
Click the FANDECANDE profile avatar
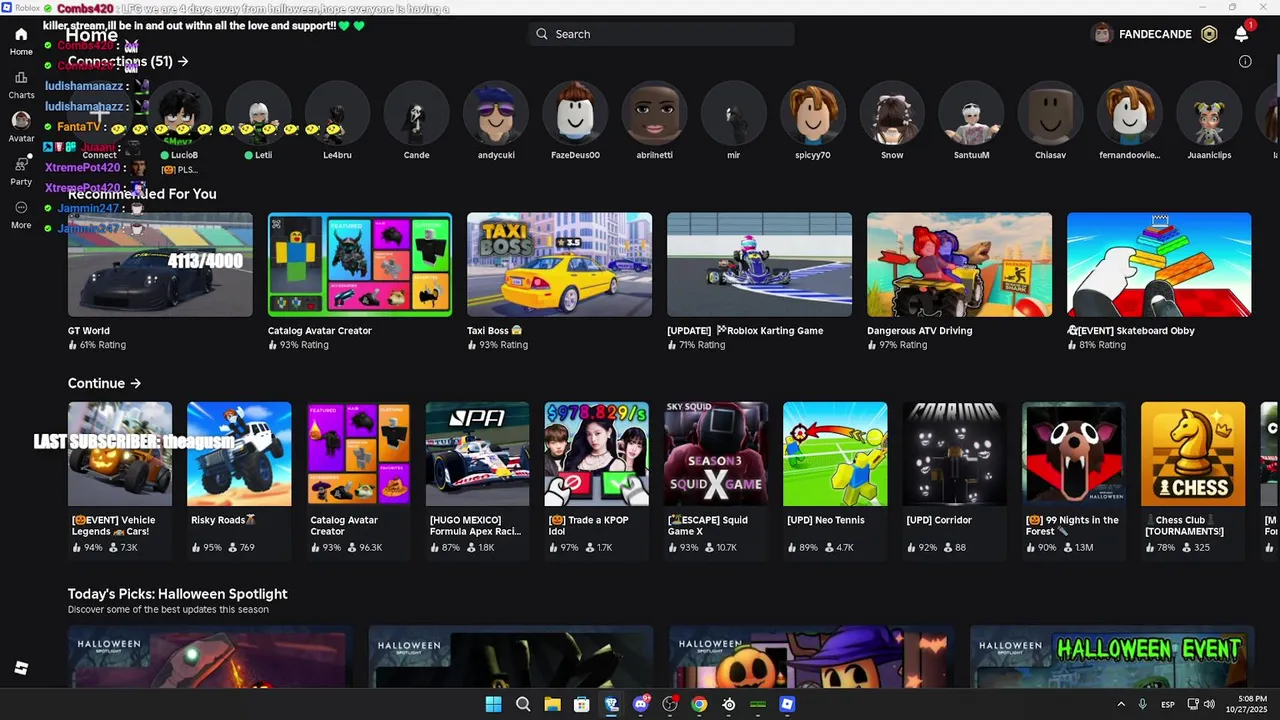click(1102, 34)
